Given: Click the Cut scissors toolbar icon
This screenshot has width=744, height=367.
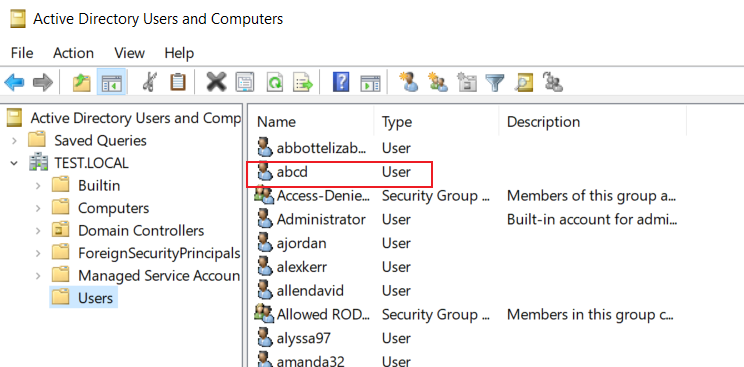Looking at the screenshot, I should (x=149, y=83).
